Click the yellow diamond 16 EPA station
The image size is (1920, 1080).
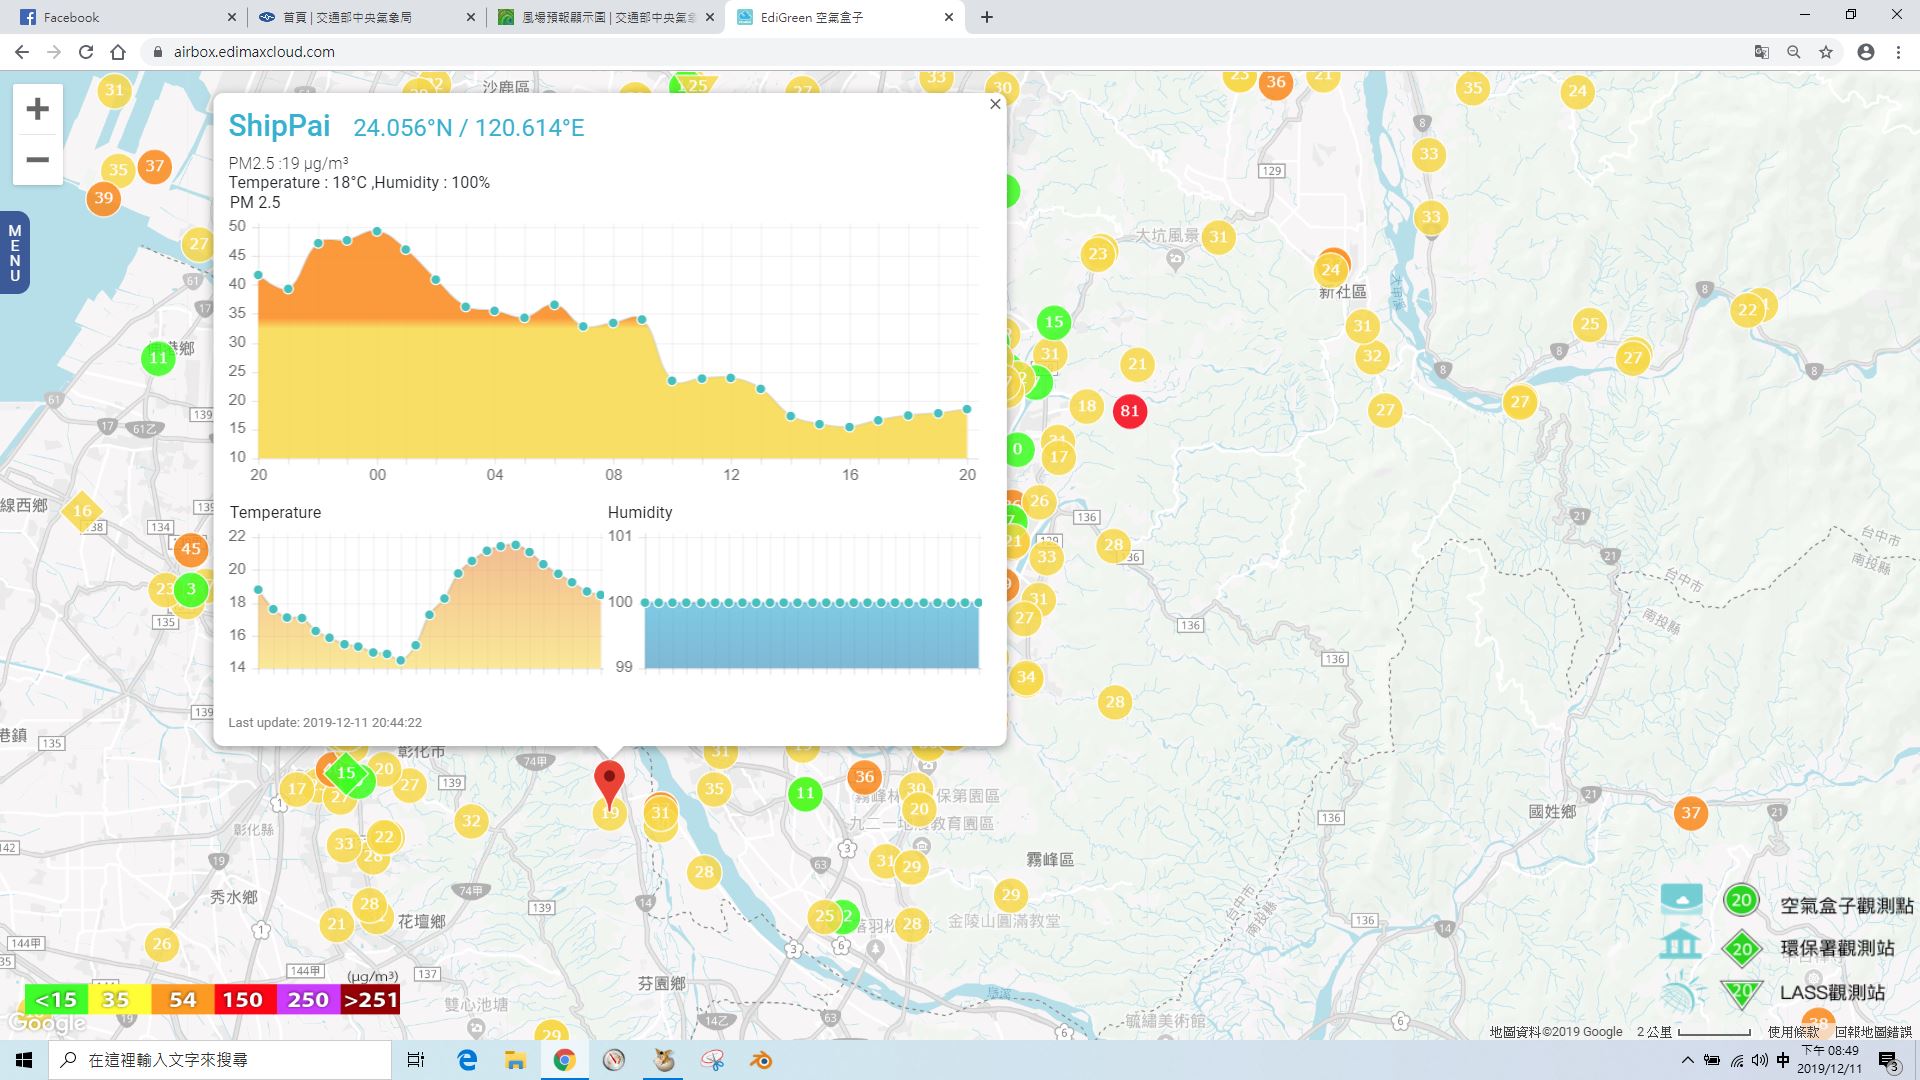[82, 510]
